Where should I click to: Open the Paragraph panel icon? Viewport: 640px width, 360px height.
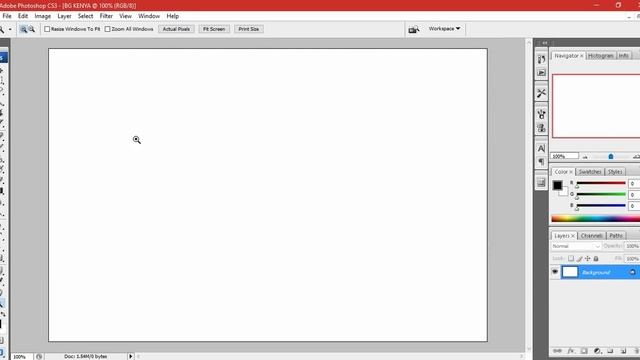[x=541, y=162]
